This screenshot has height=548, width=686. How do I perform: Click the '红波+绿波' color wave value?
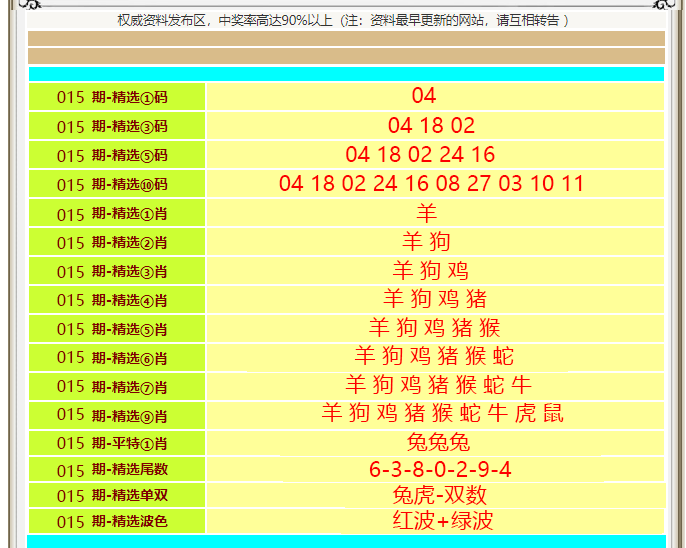(442, 521)
